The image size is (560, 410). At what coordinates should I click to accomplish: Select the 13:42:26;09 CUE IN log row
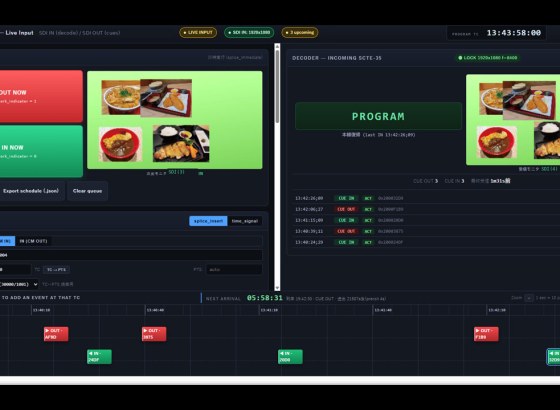427,198
